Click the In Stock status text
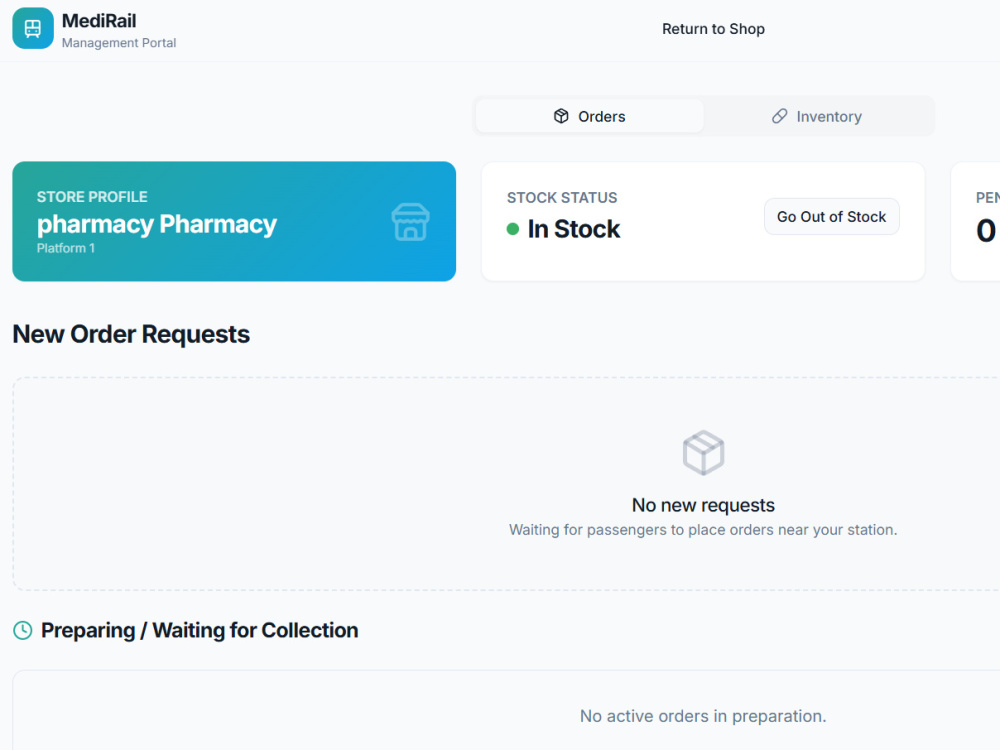The width and height of the screenshot is (1000, 750). 573,229
